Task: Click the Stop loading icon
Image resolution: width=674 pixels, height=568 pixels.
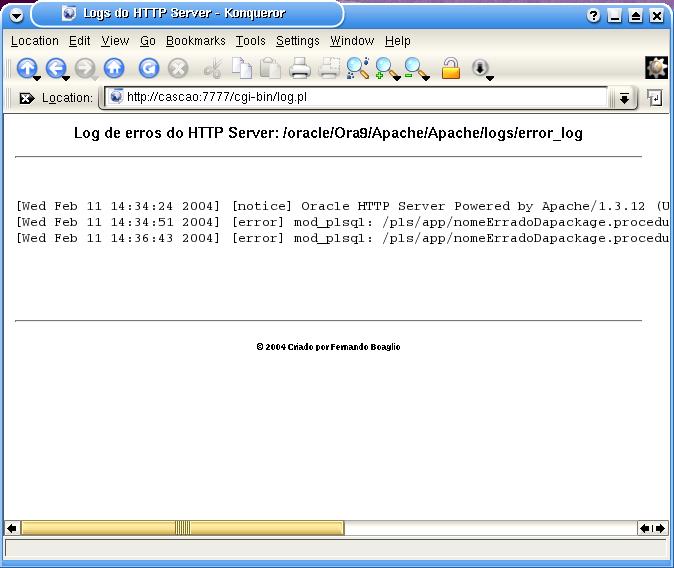Action: coord(178,68)
